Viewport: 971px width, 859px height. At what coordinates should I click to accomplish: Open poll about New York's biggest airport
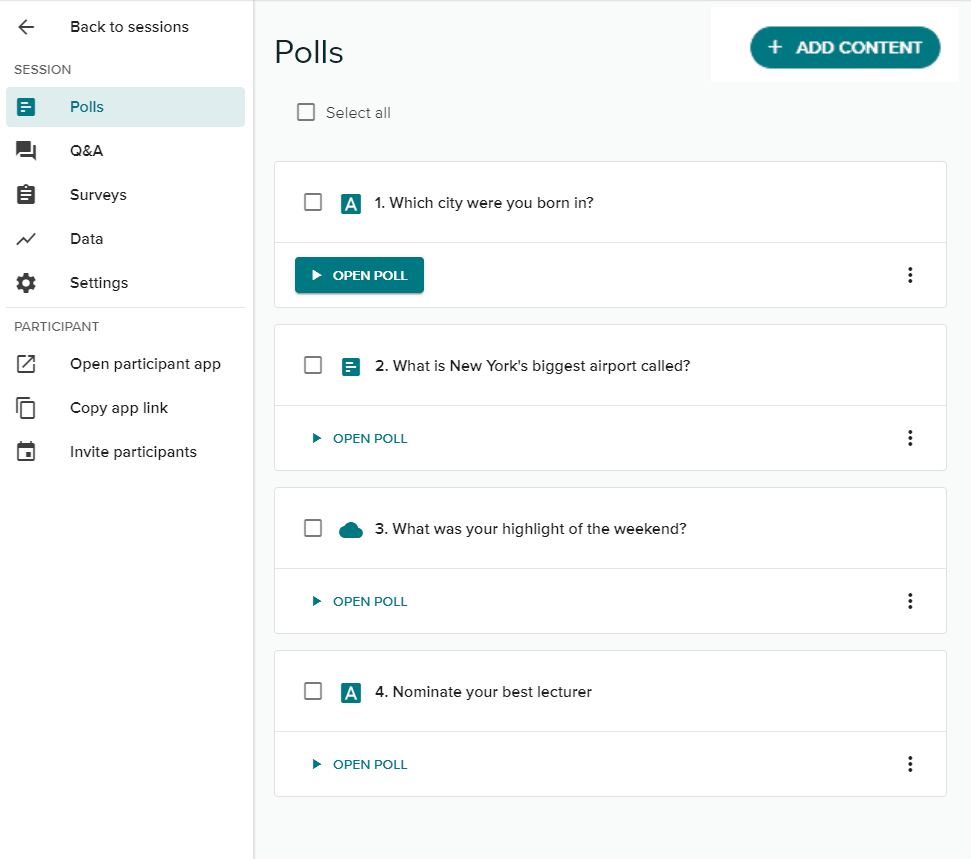(359, 438)
